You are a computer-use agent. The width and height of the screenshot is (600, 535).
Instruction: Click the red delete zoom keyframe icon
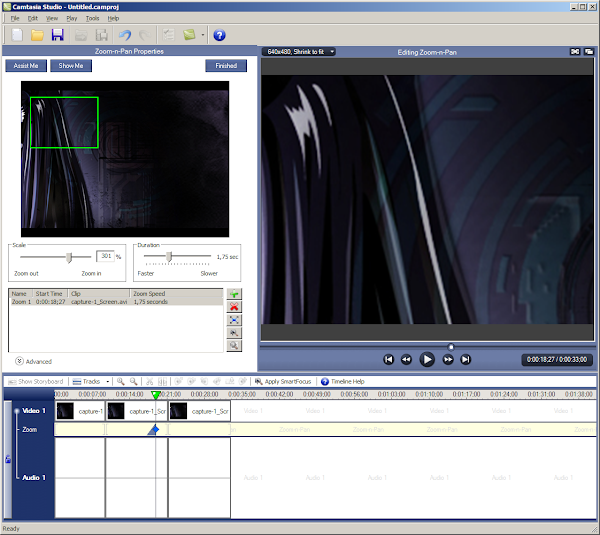233,308
